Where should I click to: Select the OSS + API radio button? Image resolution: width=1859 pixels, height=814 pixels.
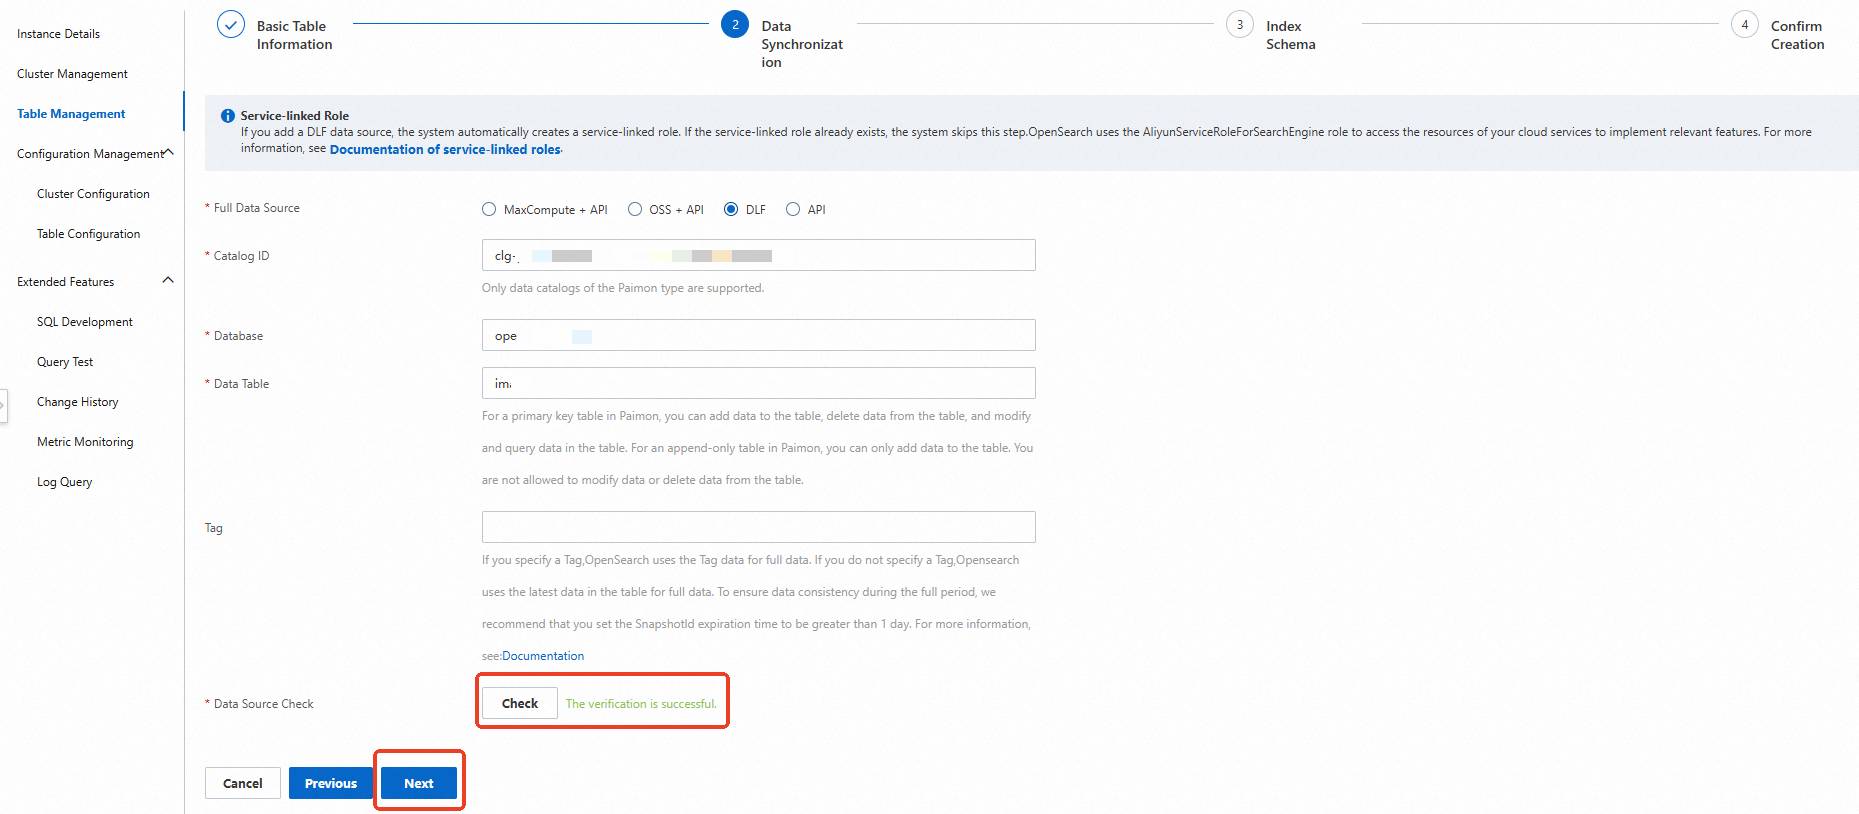point(635,209)
